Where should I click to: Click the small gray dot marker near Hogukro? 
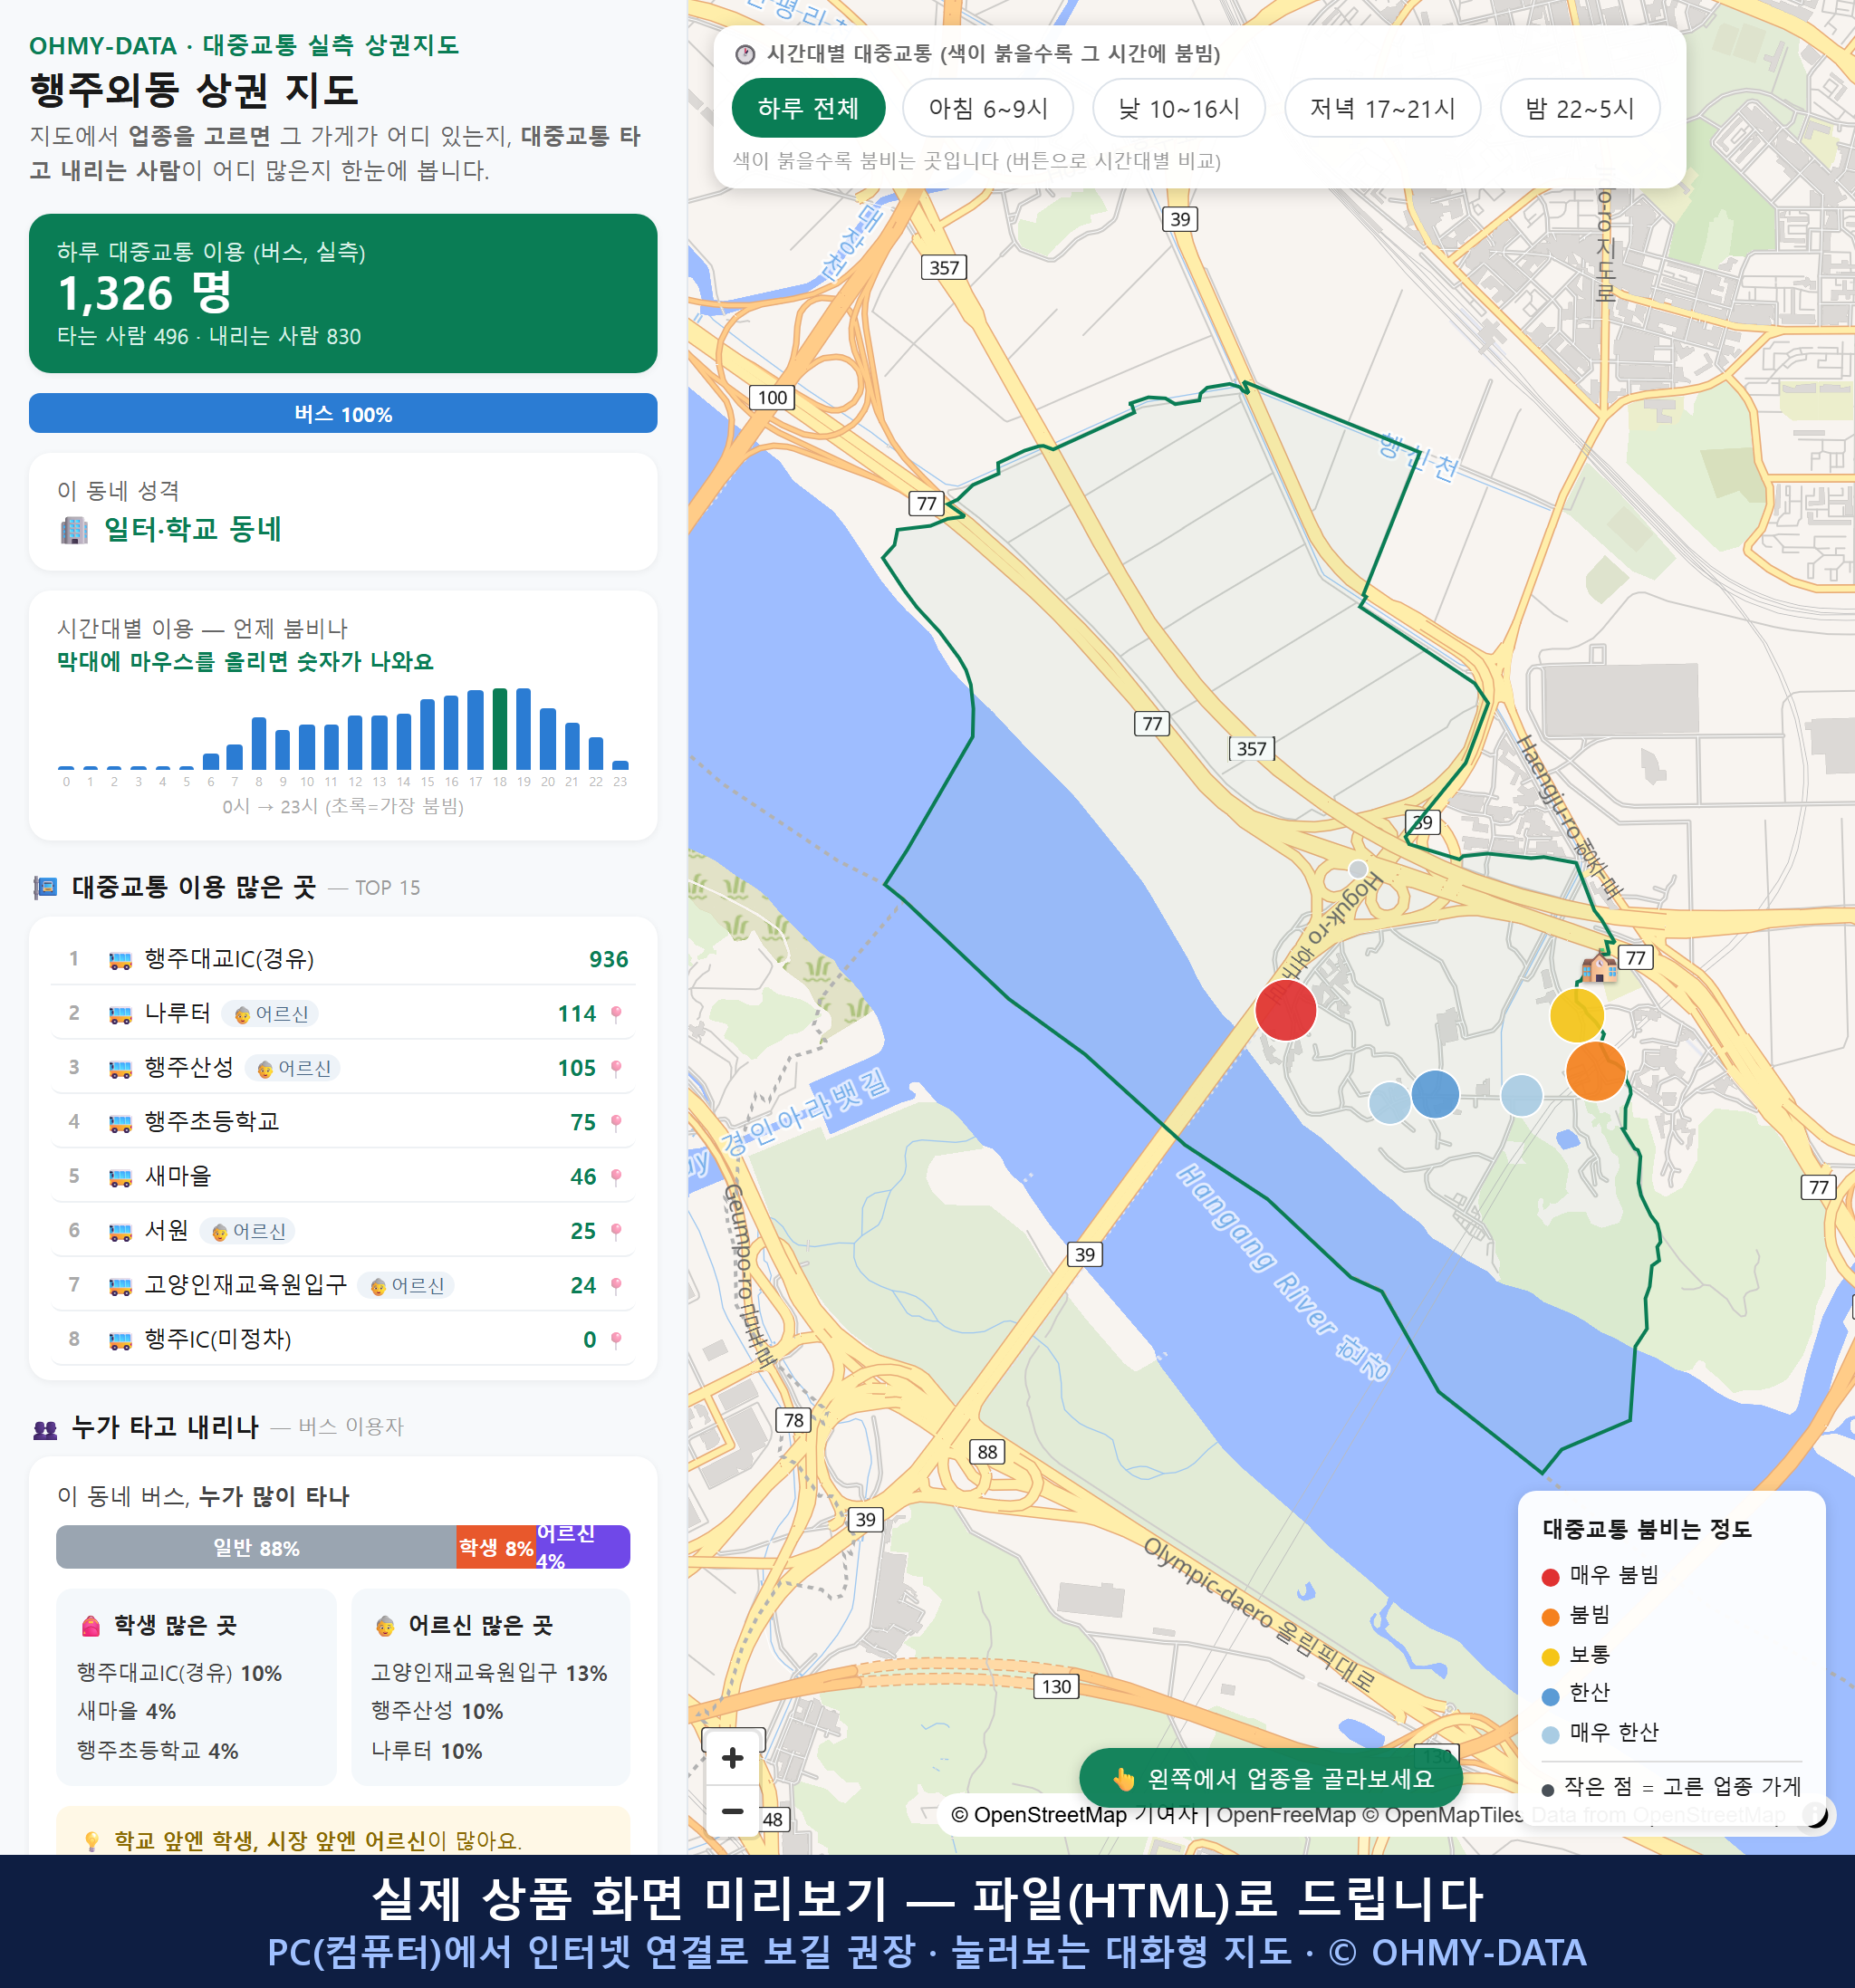(x=1357, y=868)
